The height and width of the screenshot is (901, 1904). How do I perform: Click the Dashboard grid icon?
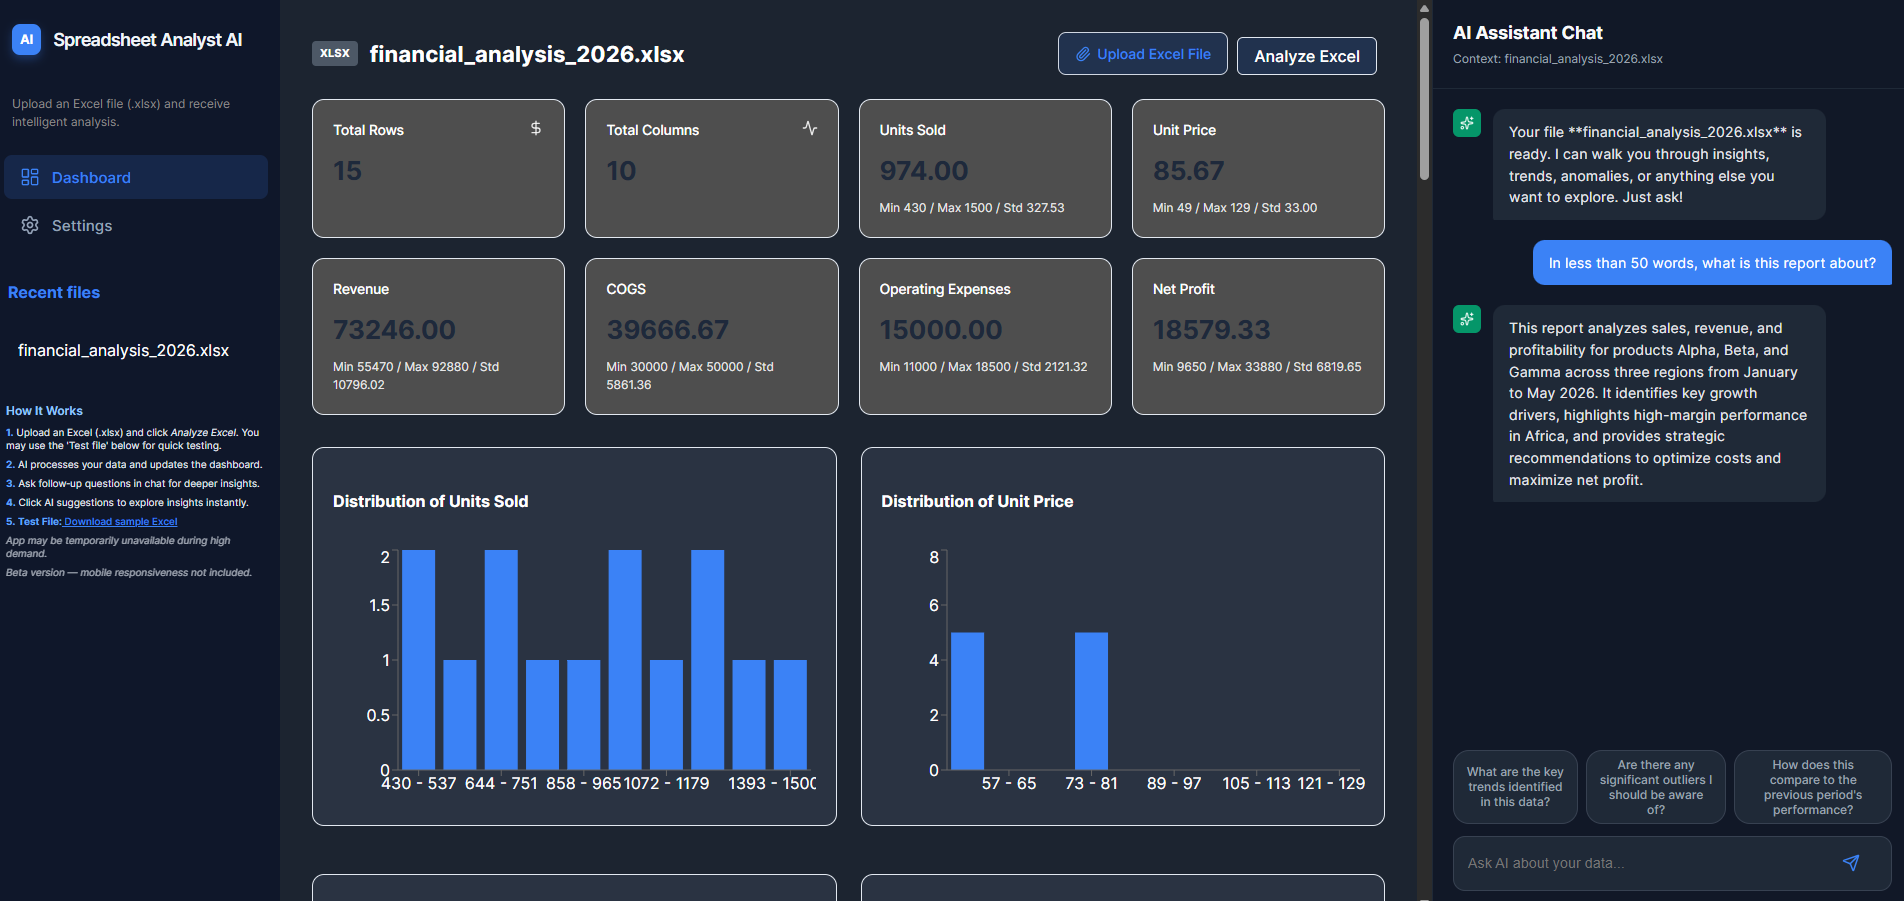pyautogui.click(x=30, y=177)
